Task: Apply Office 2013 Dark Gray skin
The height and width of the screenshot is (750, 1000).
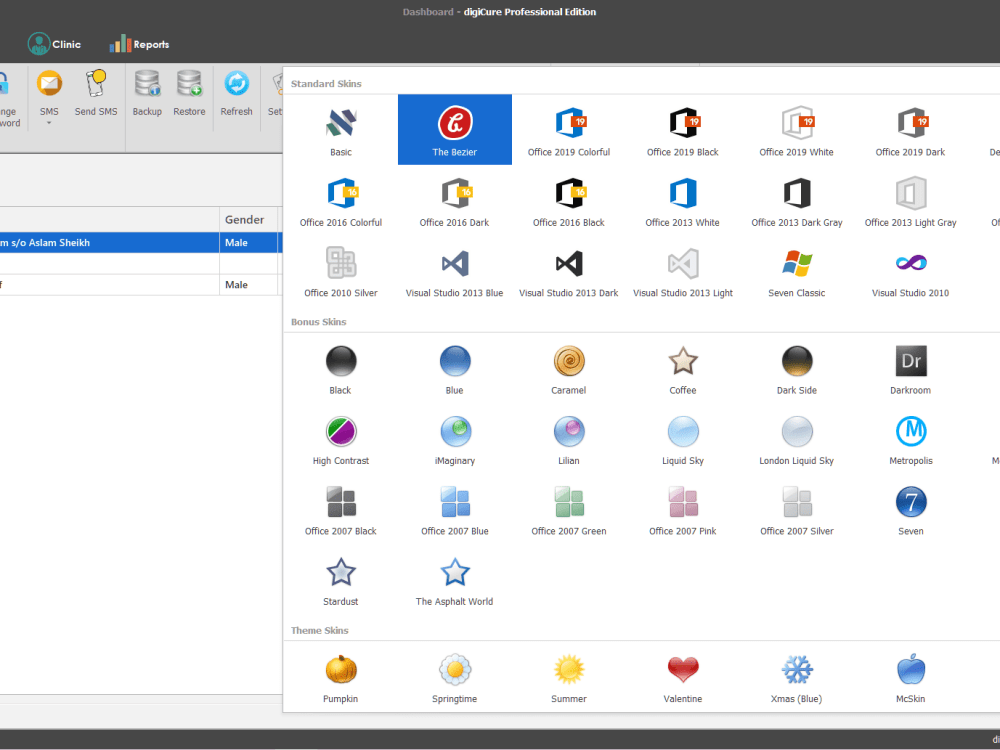Action: 796,201
